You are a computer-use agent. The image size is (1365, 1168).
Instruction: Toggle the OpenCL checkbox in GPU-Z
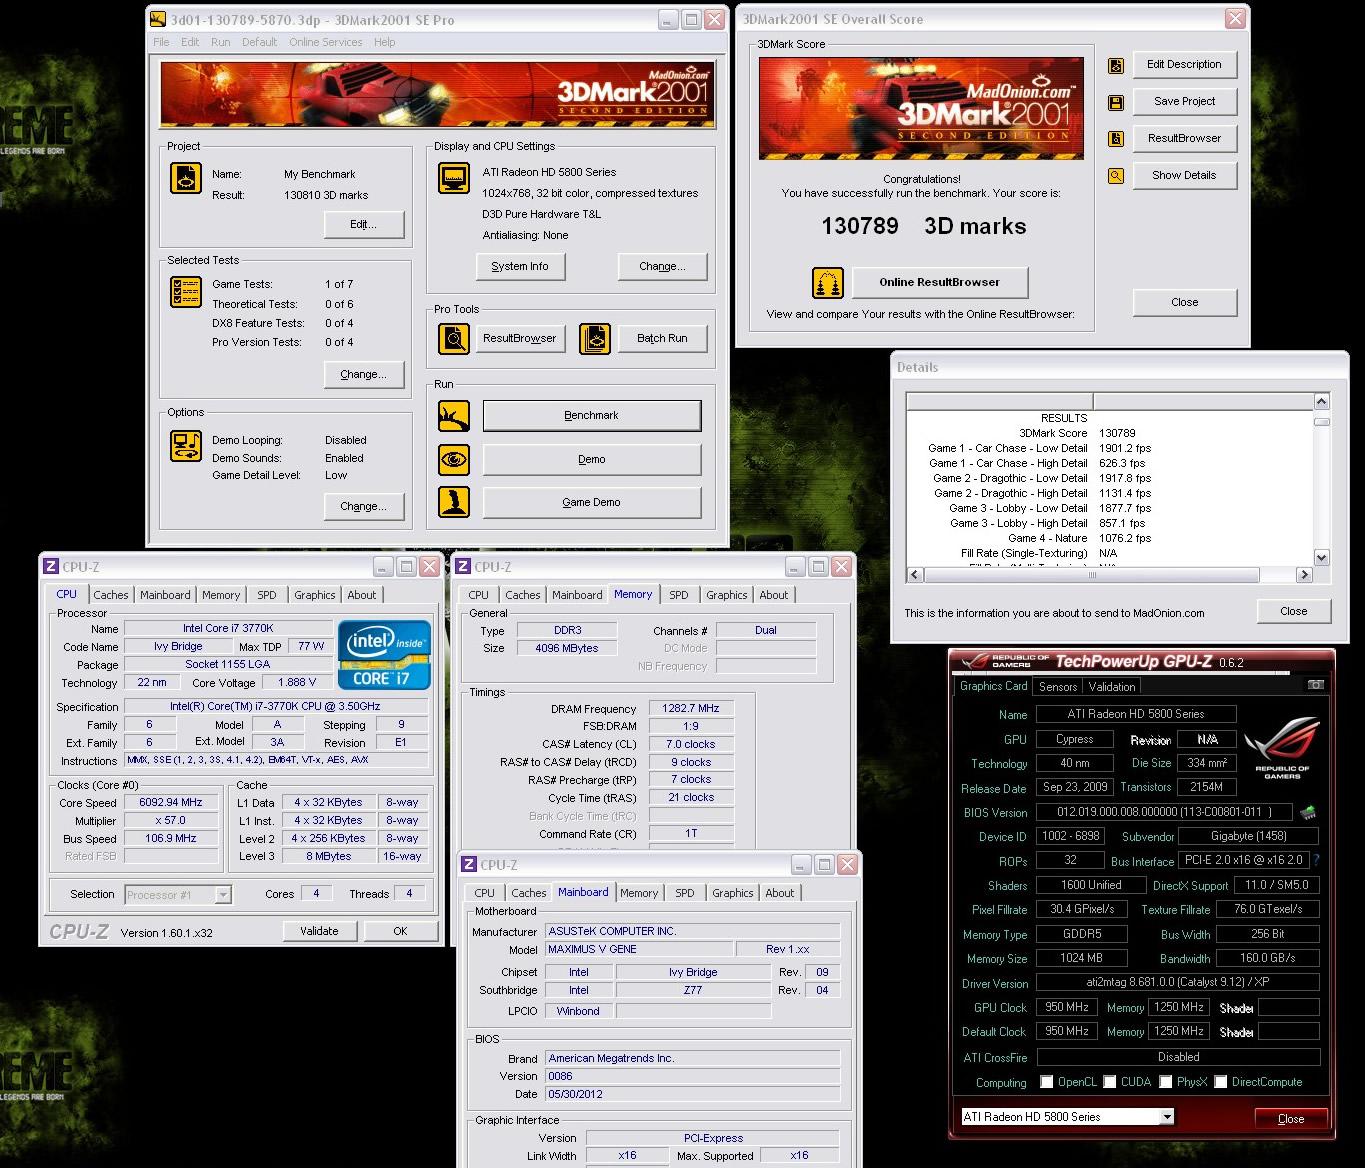[1047, 1082]
